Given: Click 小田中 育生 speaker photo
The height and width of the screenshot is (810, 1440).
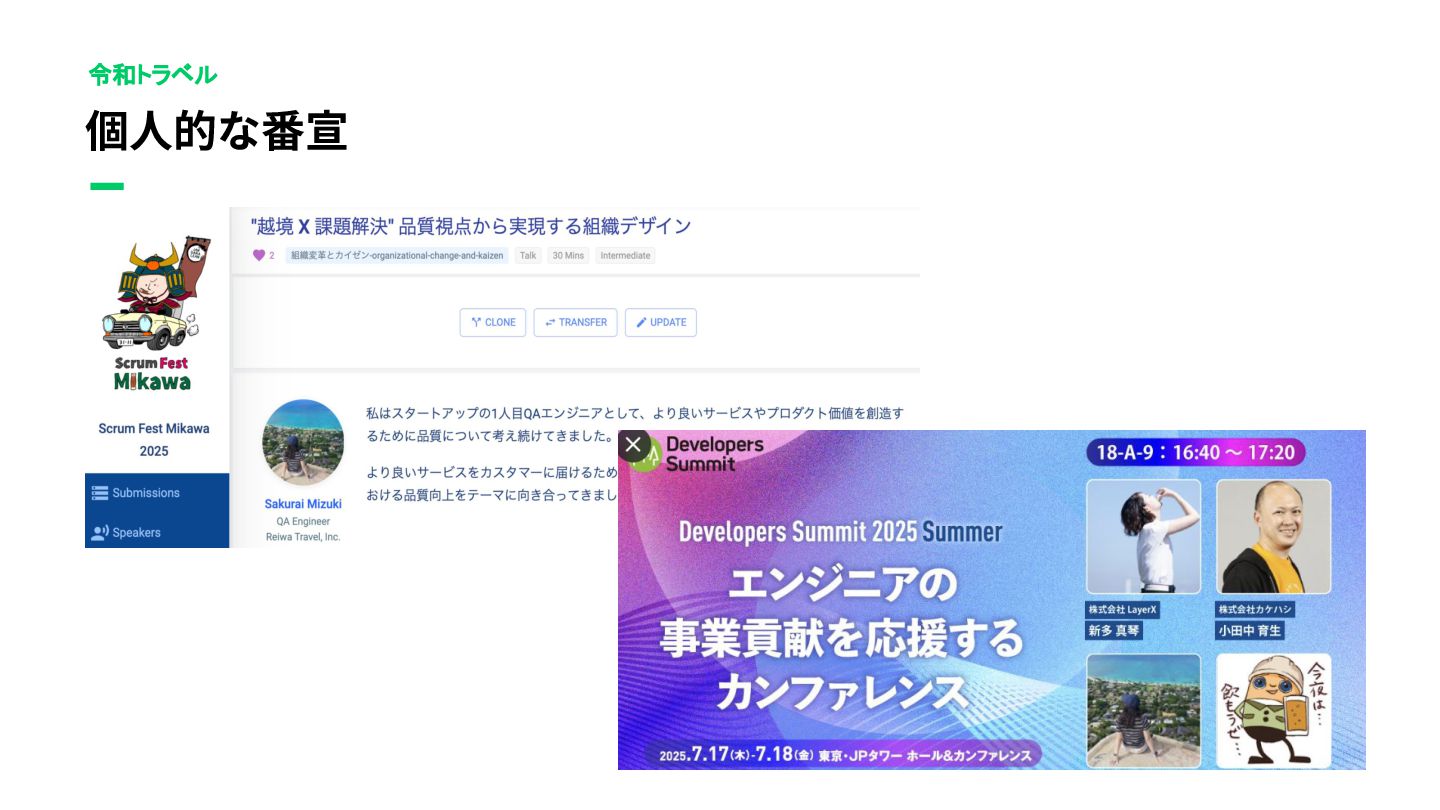Looking at the screenshot, I should point(1274,537).
